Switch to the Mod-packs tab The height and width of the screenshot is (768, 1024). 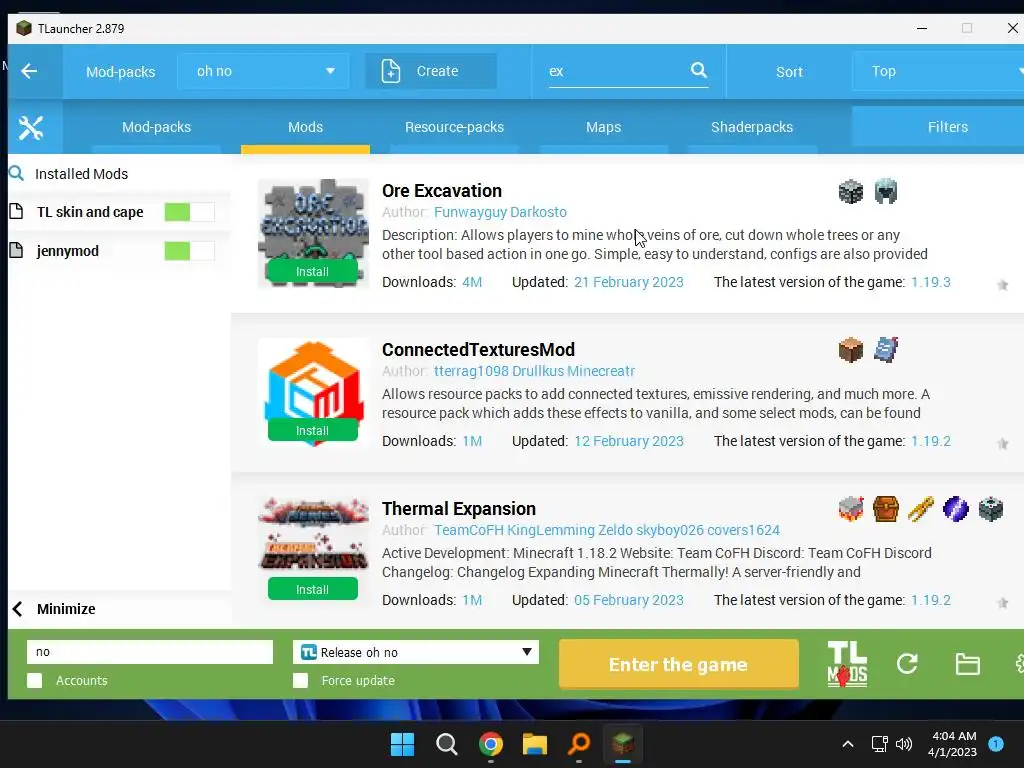pyautogui.click(x=157, y=127)
